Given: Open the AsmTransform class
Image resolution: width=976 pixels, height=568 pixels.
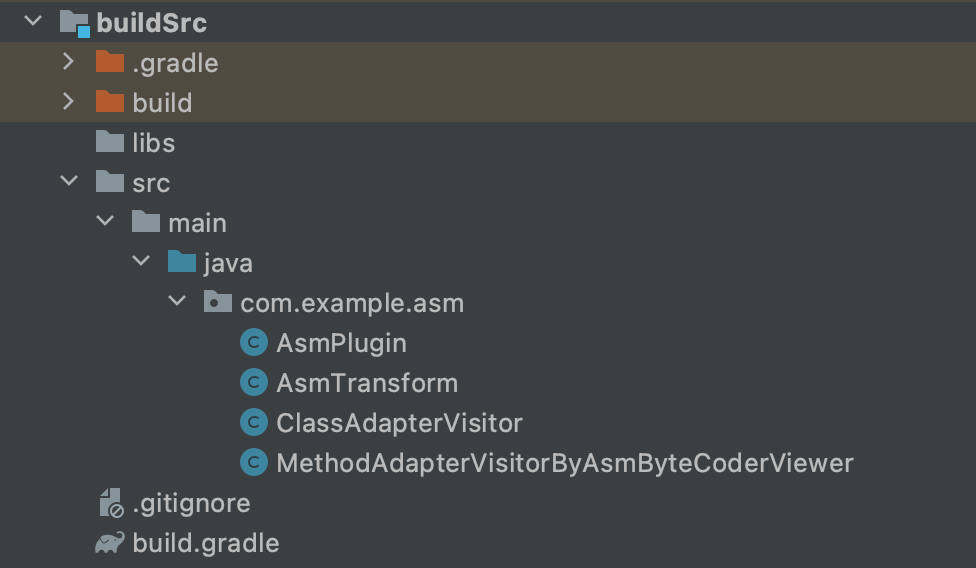Looking at the screenshot, I should point(366,383).
